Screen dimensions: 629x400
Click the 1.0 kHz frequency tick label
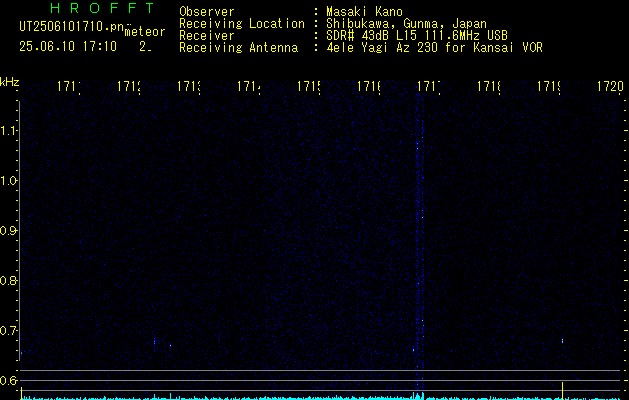8,181
